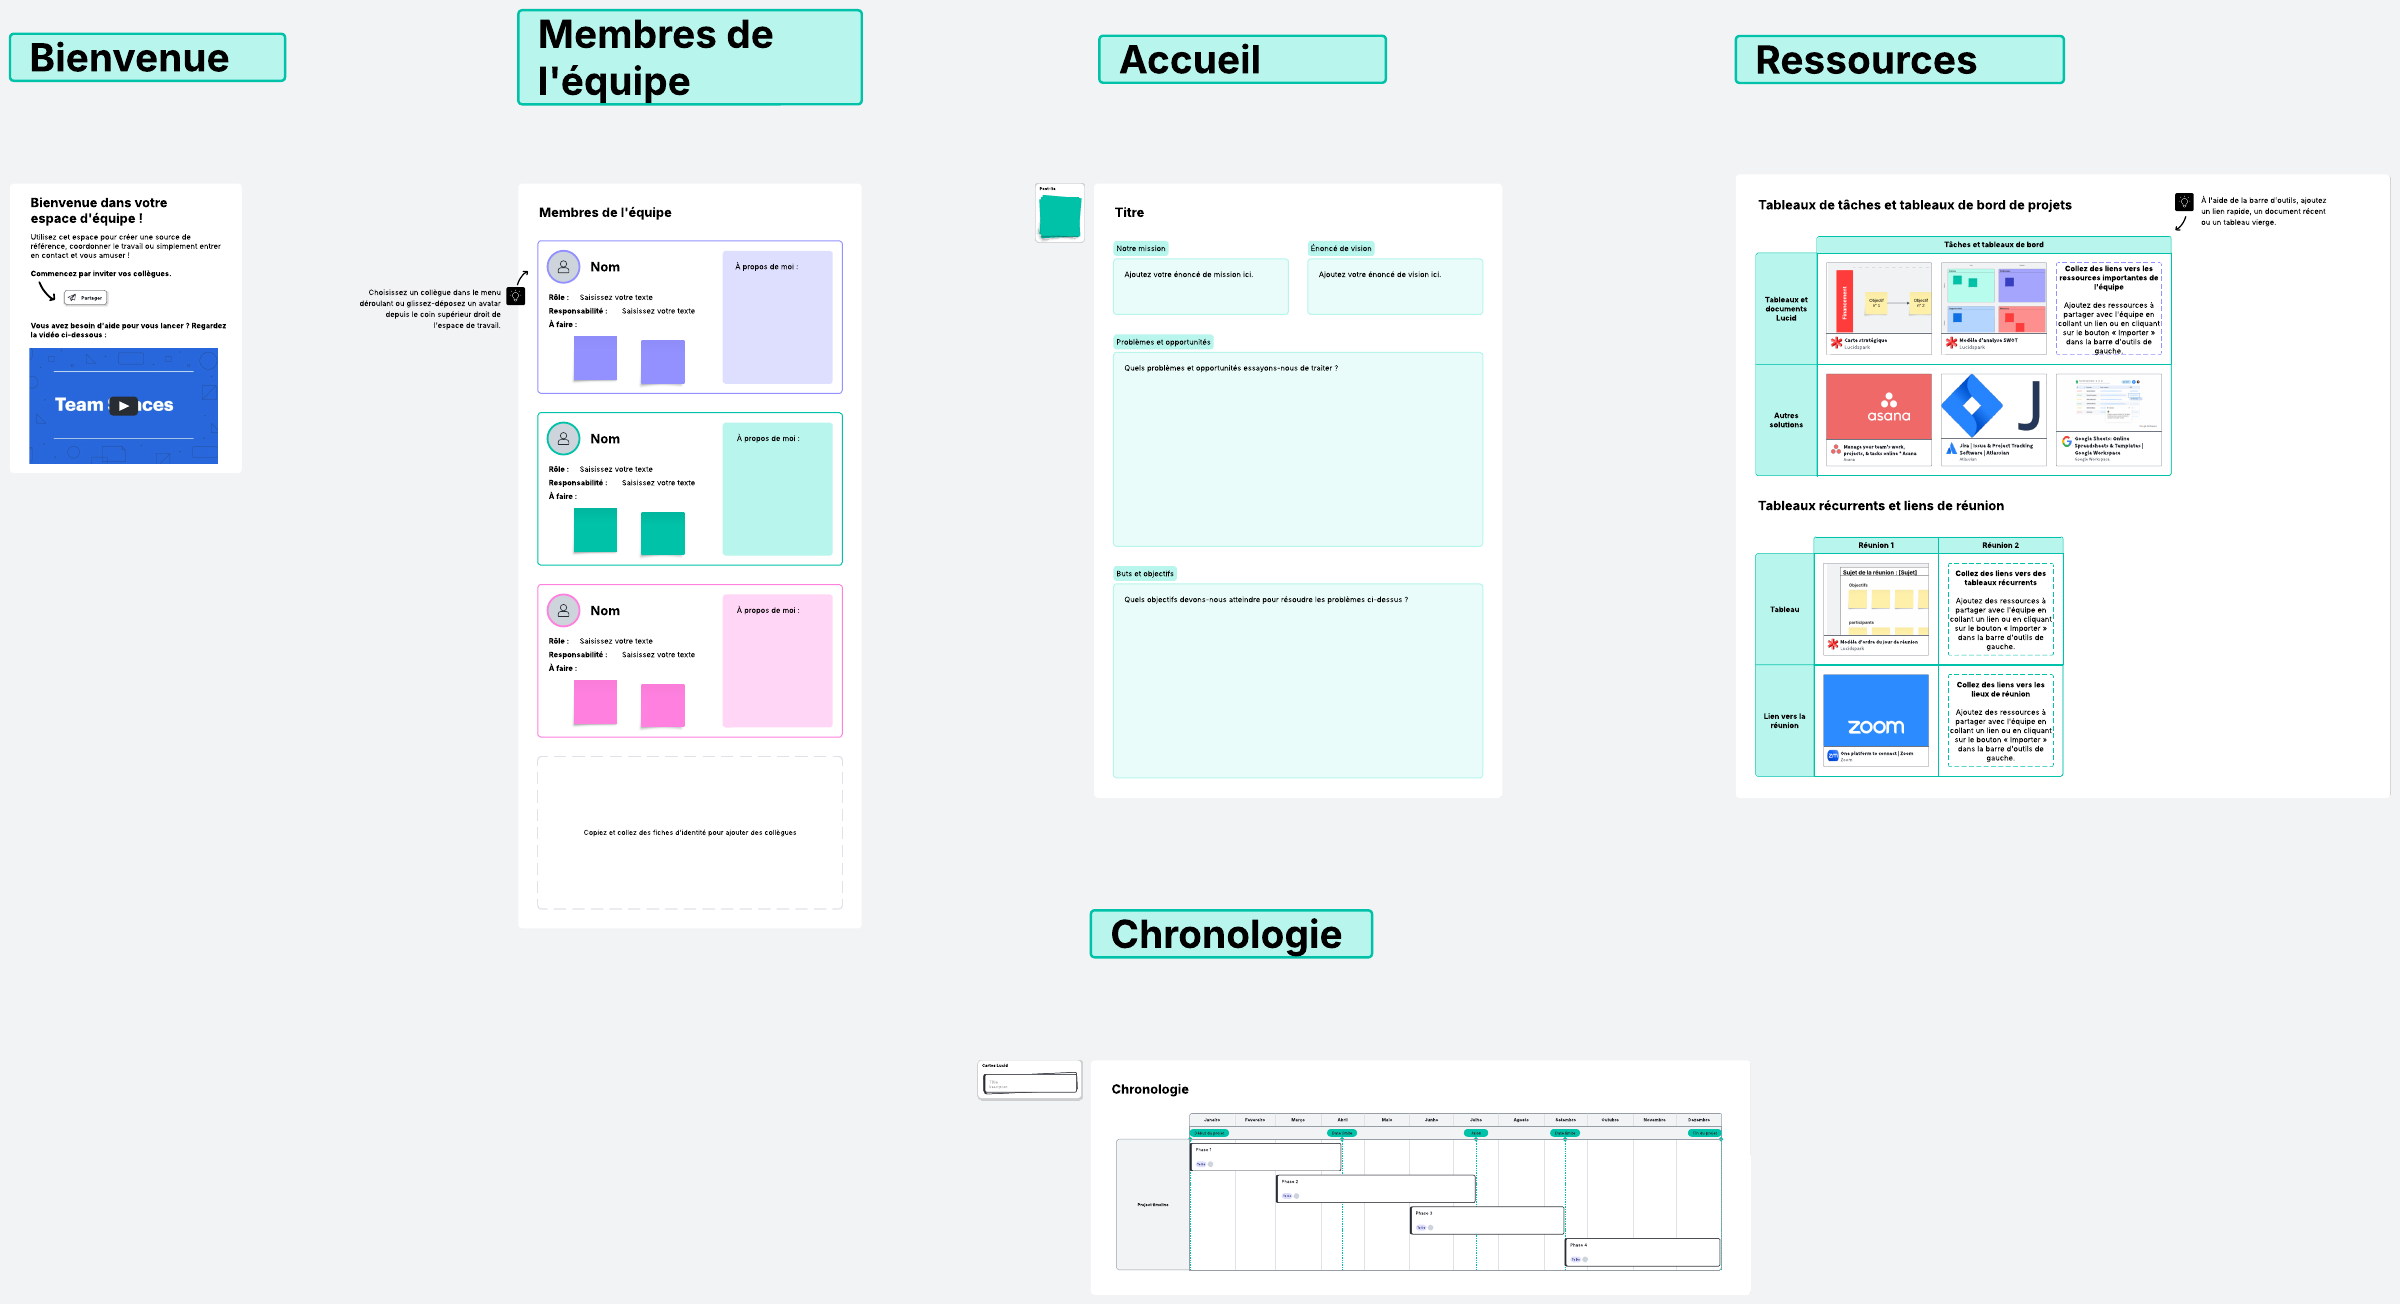Select first purple sticky note
This screenshot has height=1304, width=2400.
click(x=595, y=358)
